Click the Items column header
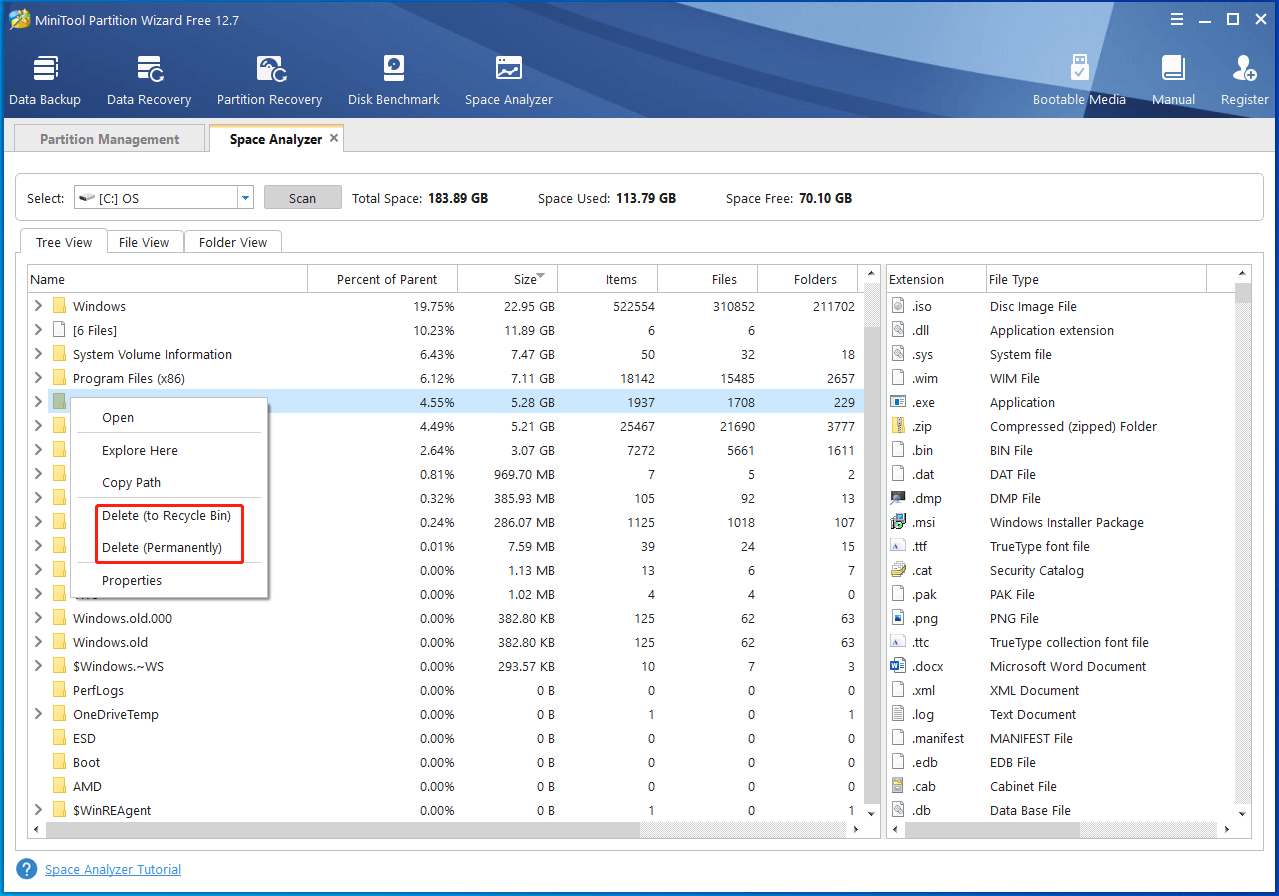This screenshot has height=896, width=1279. 608,279
